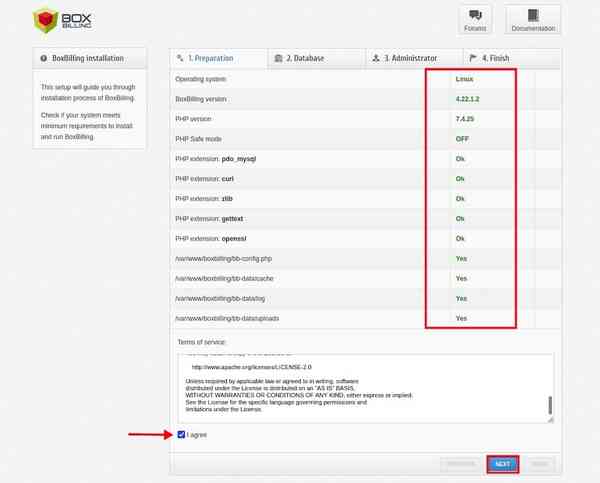Click the BoxBilling logo
The width and height of the screenshot is (600, 483).
point(63,20)
